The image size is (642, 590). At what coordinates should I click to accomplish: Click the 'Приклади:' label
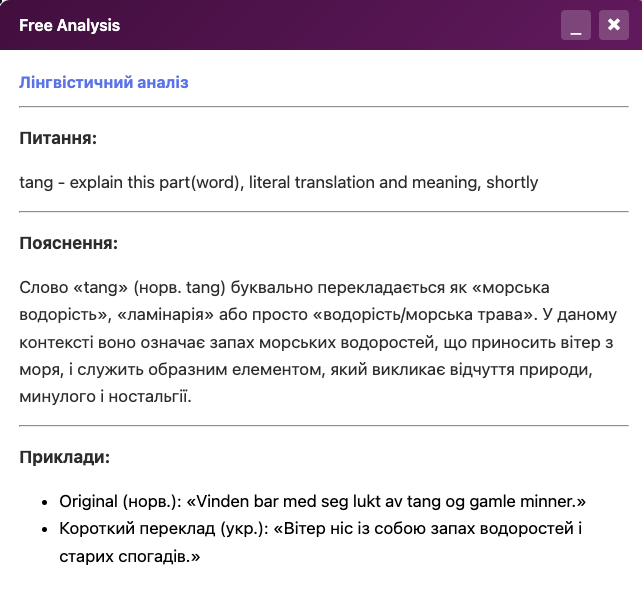65,457
